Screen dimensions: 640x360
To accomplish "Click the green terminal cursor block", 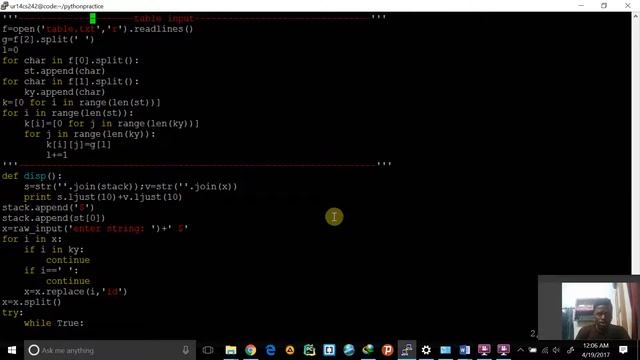I will click(x=93, y=18).
